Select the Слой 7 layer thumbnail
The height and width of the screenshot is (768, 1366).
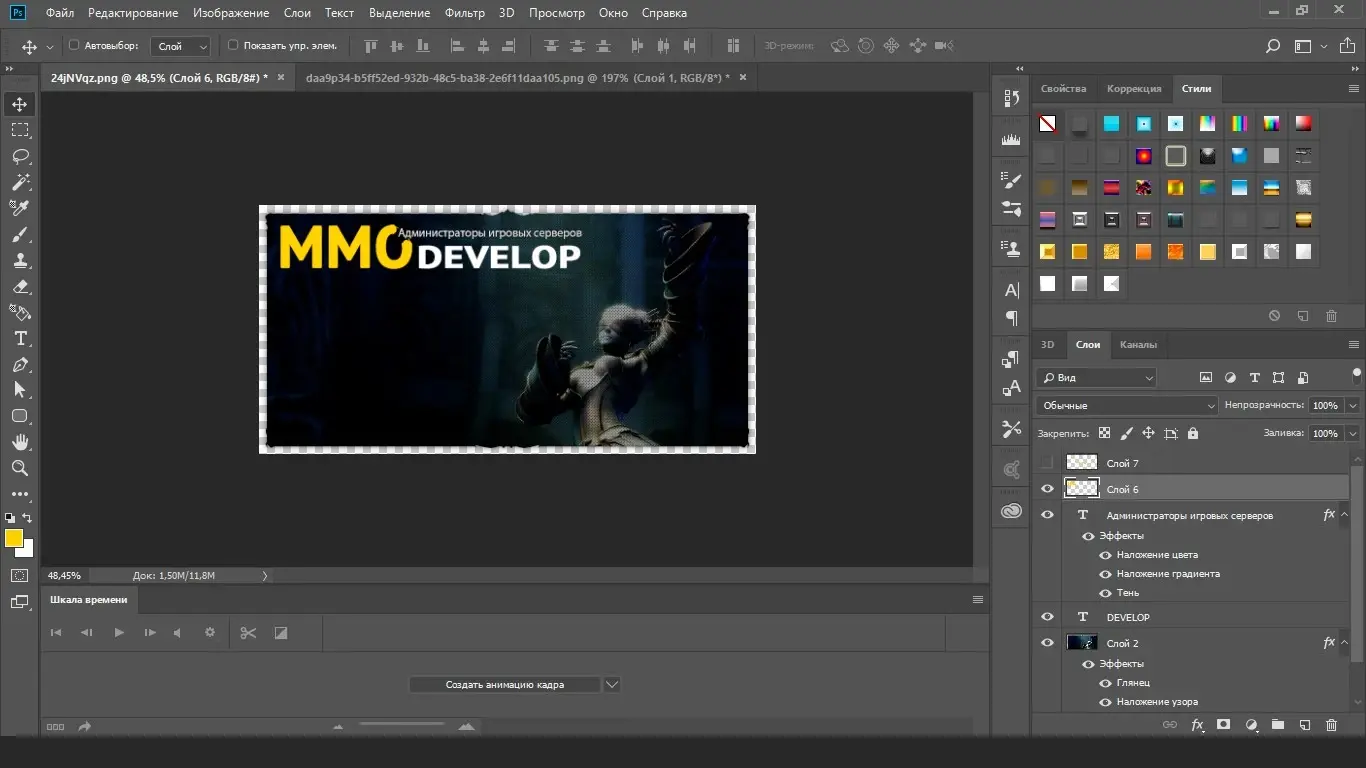tap(1082, 463)
